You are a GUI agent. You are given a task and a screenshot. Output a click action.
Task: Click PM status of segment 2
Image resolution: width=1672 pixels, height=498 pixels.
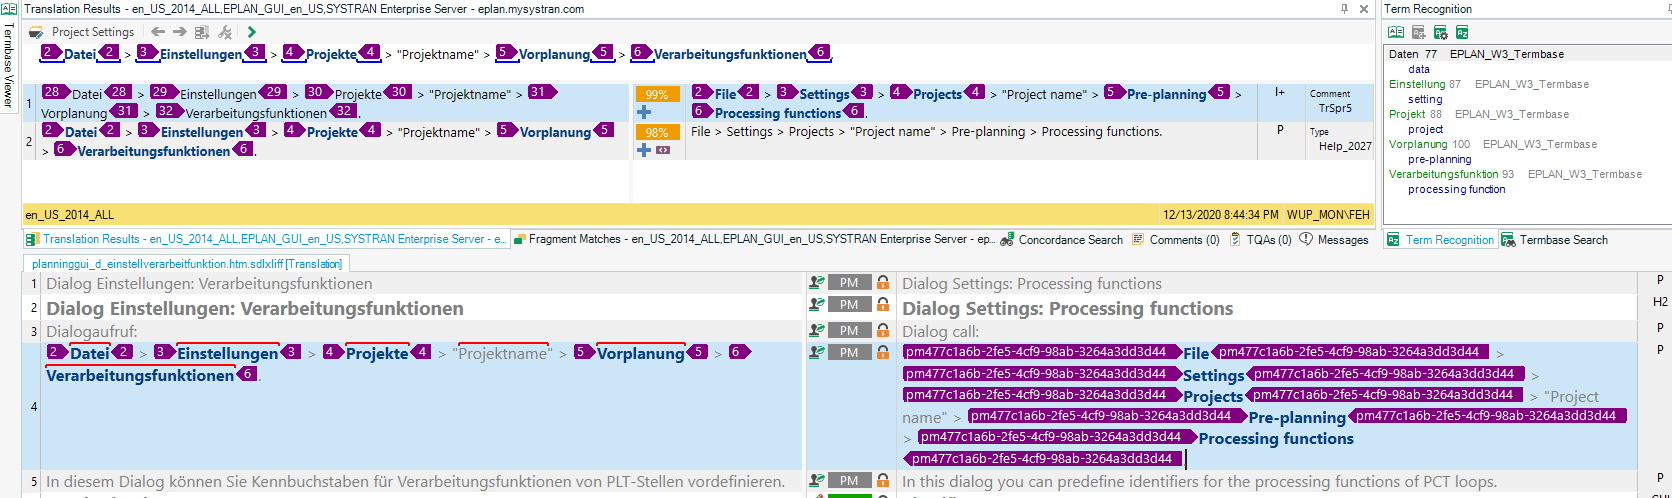[x=849, y=305]
